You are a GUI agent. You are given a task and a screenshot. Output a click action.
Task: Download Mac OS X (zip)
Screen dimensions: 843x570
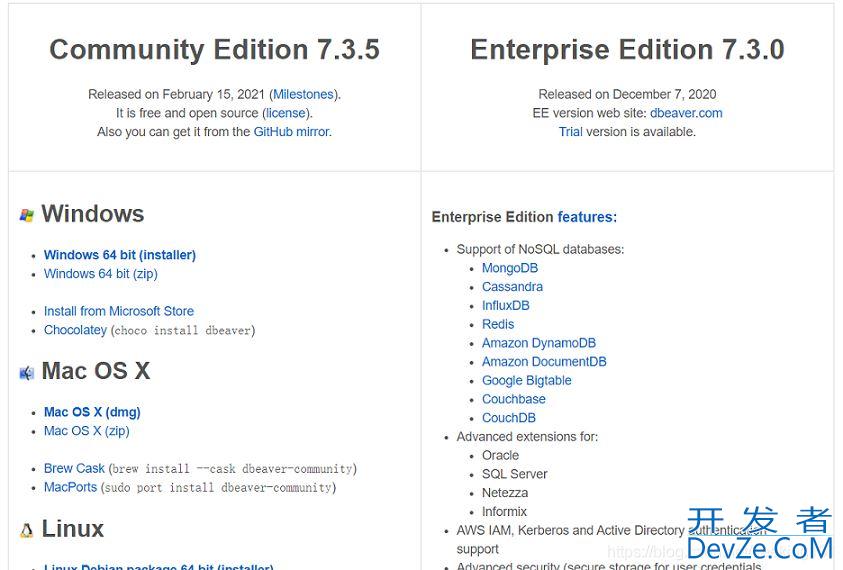(x=87, y=431)
